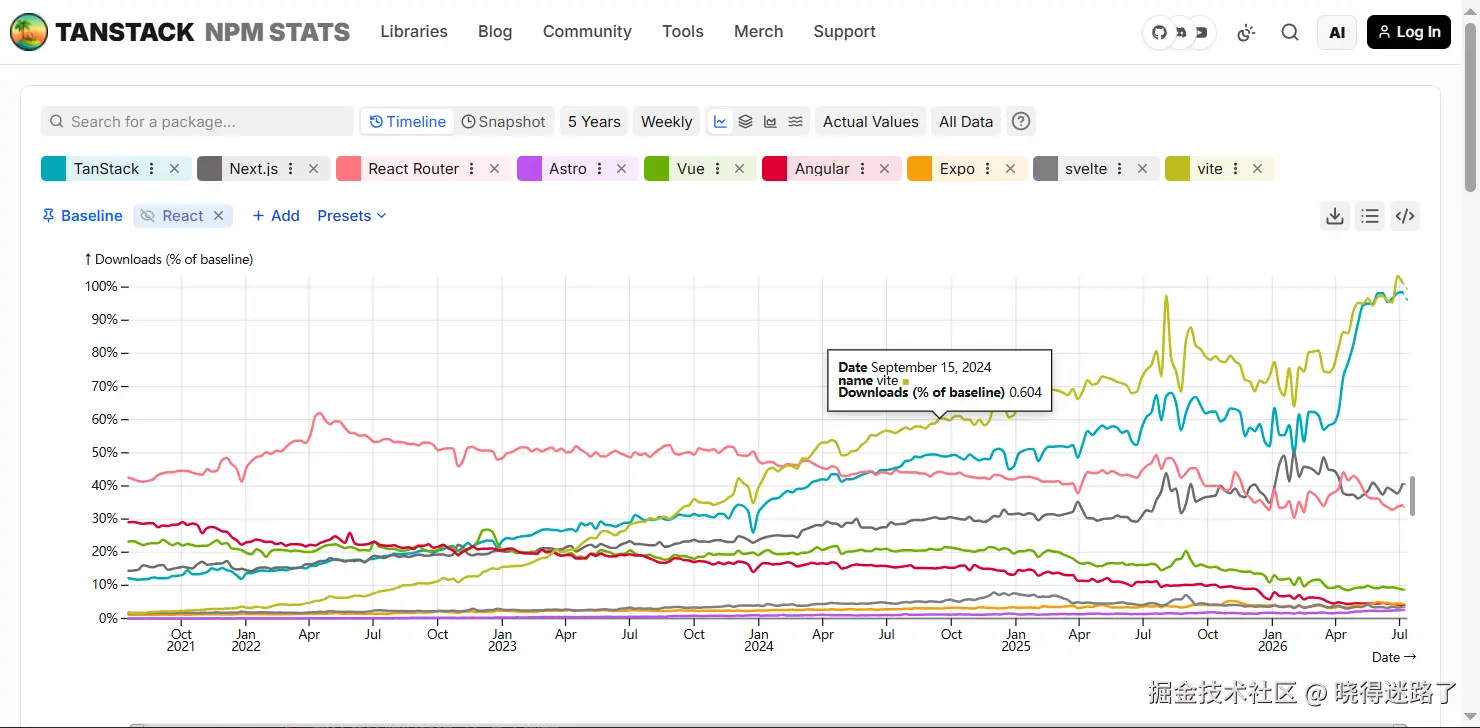
Task: Open vite chip options menu
Action: [x=1235, y=169]
